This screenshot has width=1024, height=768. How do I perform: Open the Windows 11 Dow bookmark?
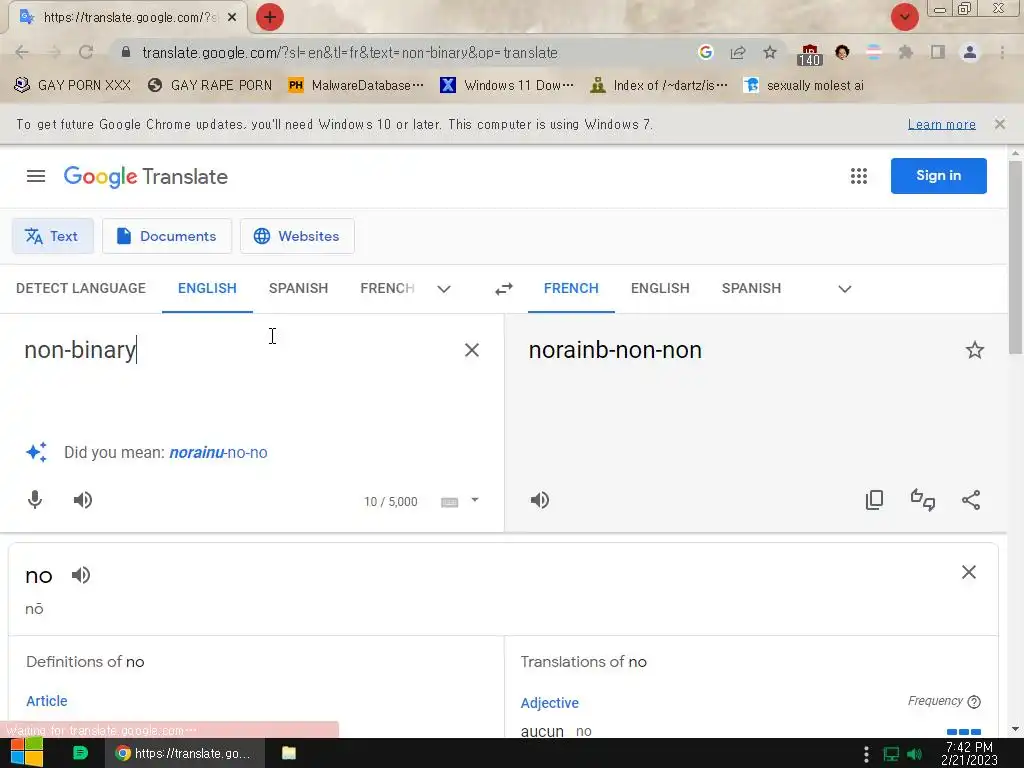point(507,85)
